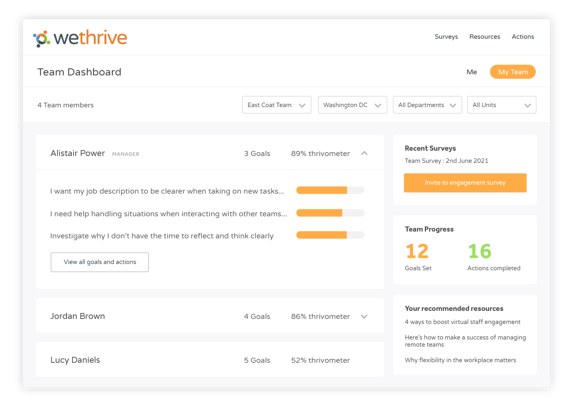This screenshot has height=418, width=573.
Task: Select the My Team toggle
Action: click(x=513, y=72)
